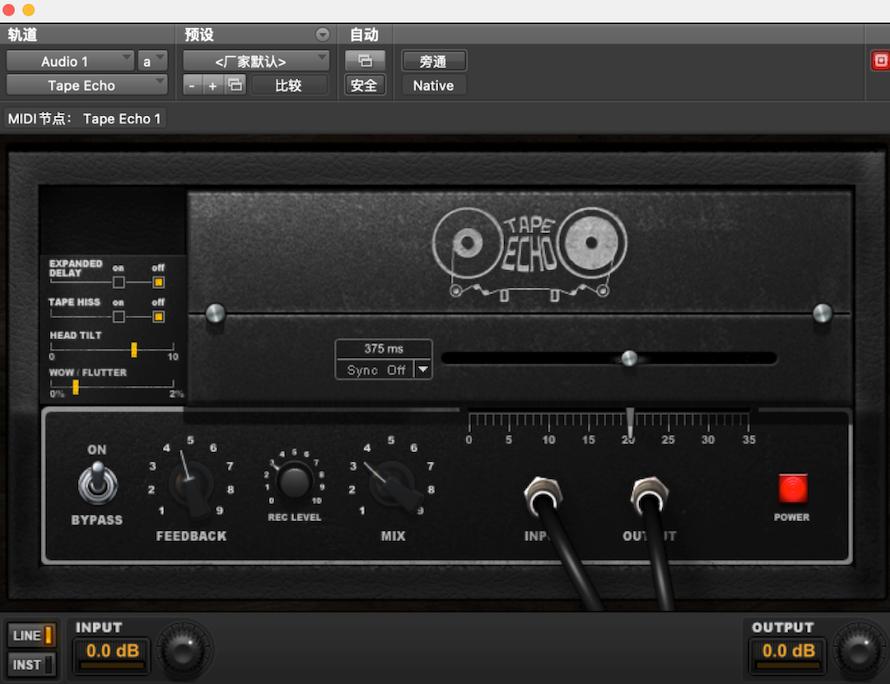Image resolution: width=890 pixels, height=684 pixels.
Task: Open the insert position 'a' selector
Action: click(152, 61)
